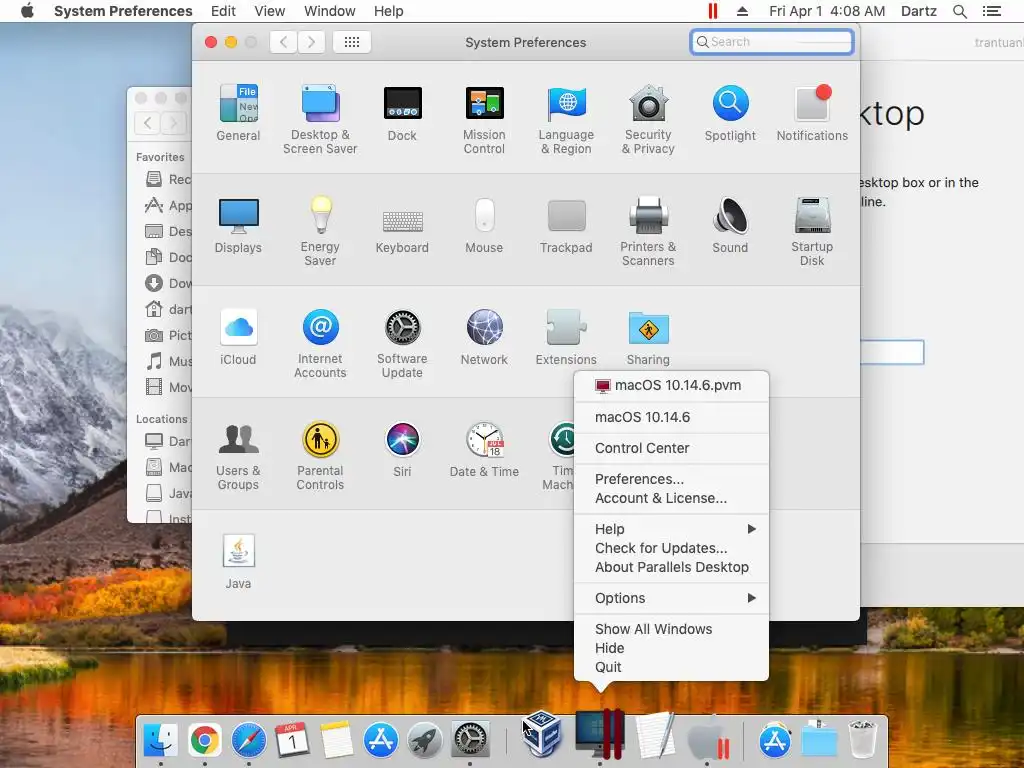
Task: Open Energy Saver preferences
Action: (x=320, y=231)
